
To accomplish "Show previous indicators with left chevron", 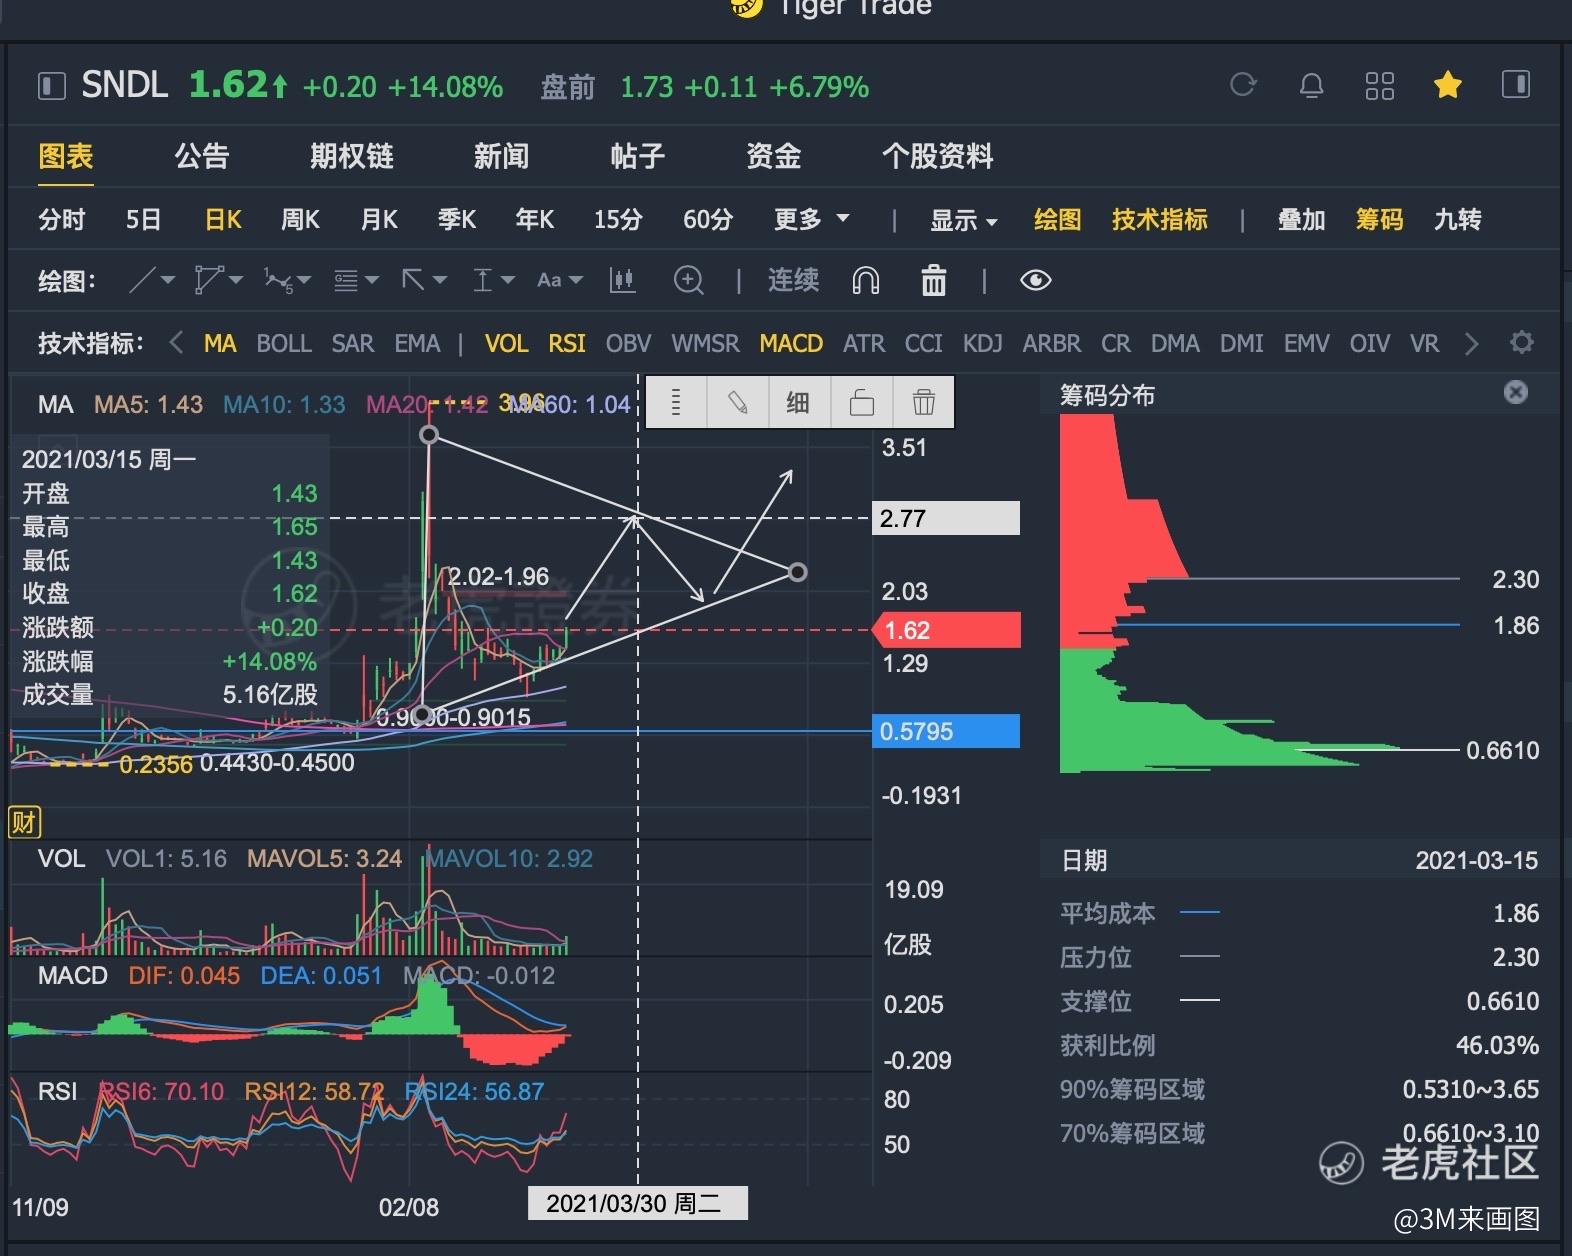I will (176, 343).
